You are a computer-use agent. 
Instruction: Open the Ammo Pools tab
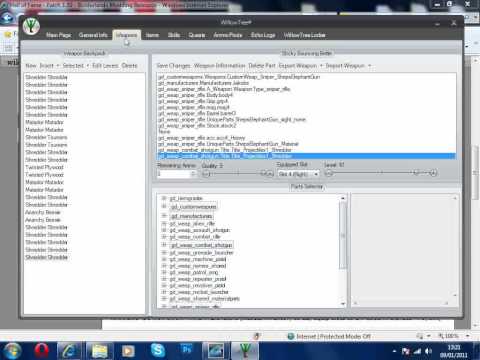coord(228,35)
